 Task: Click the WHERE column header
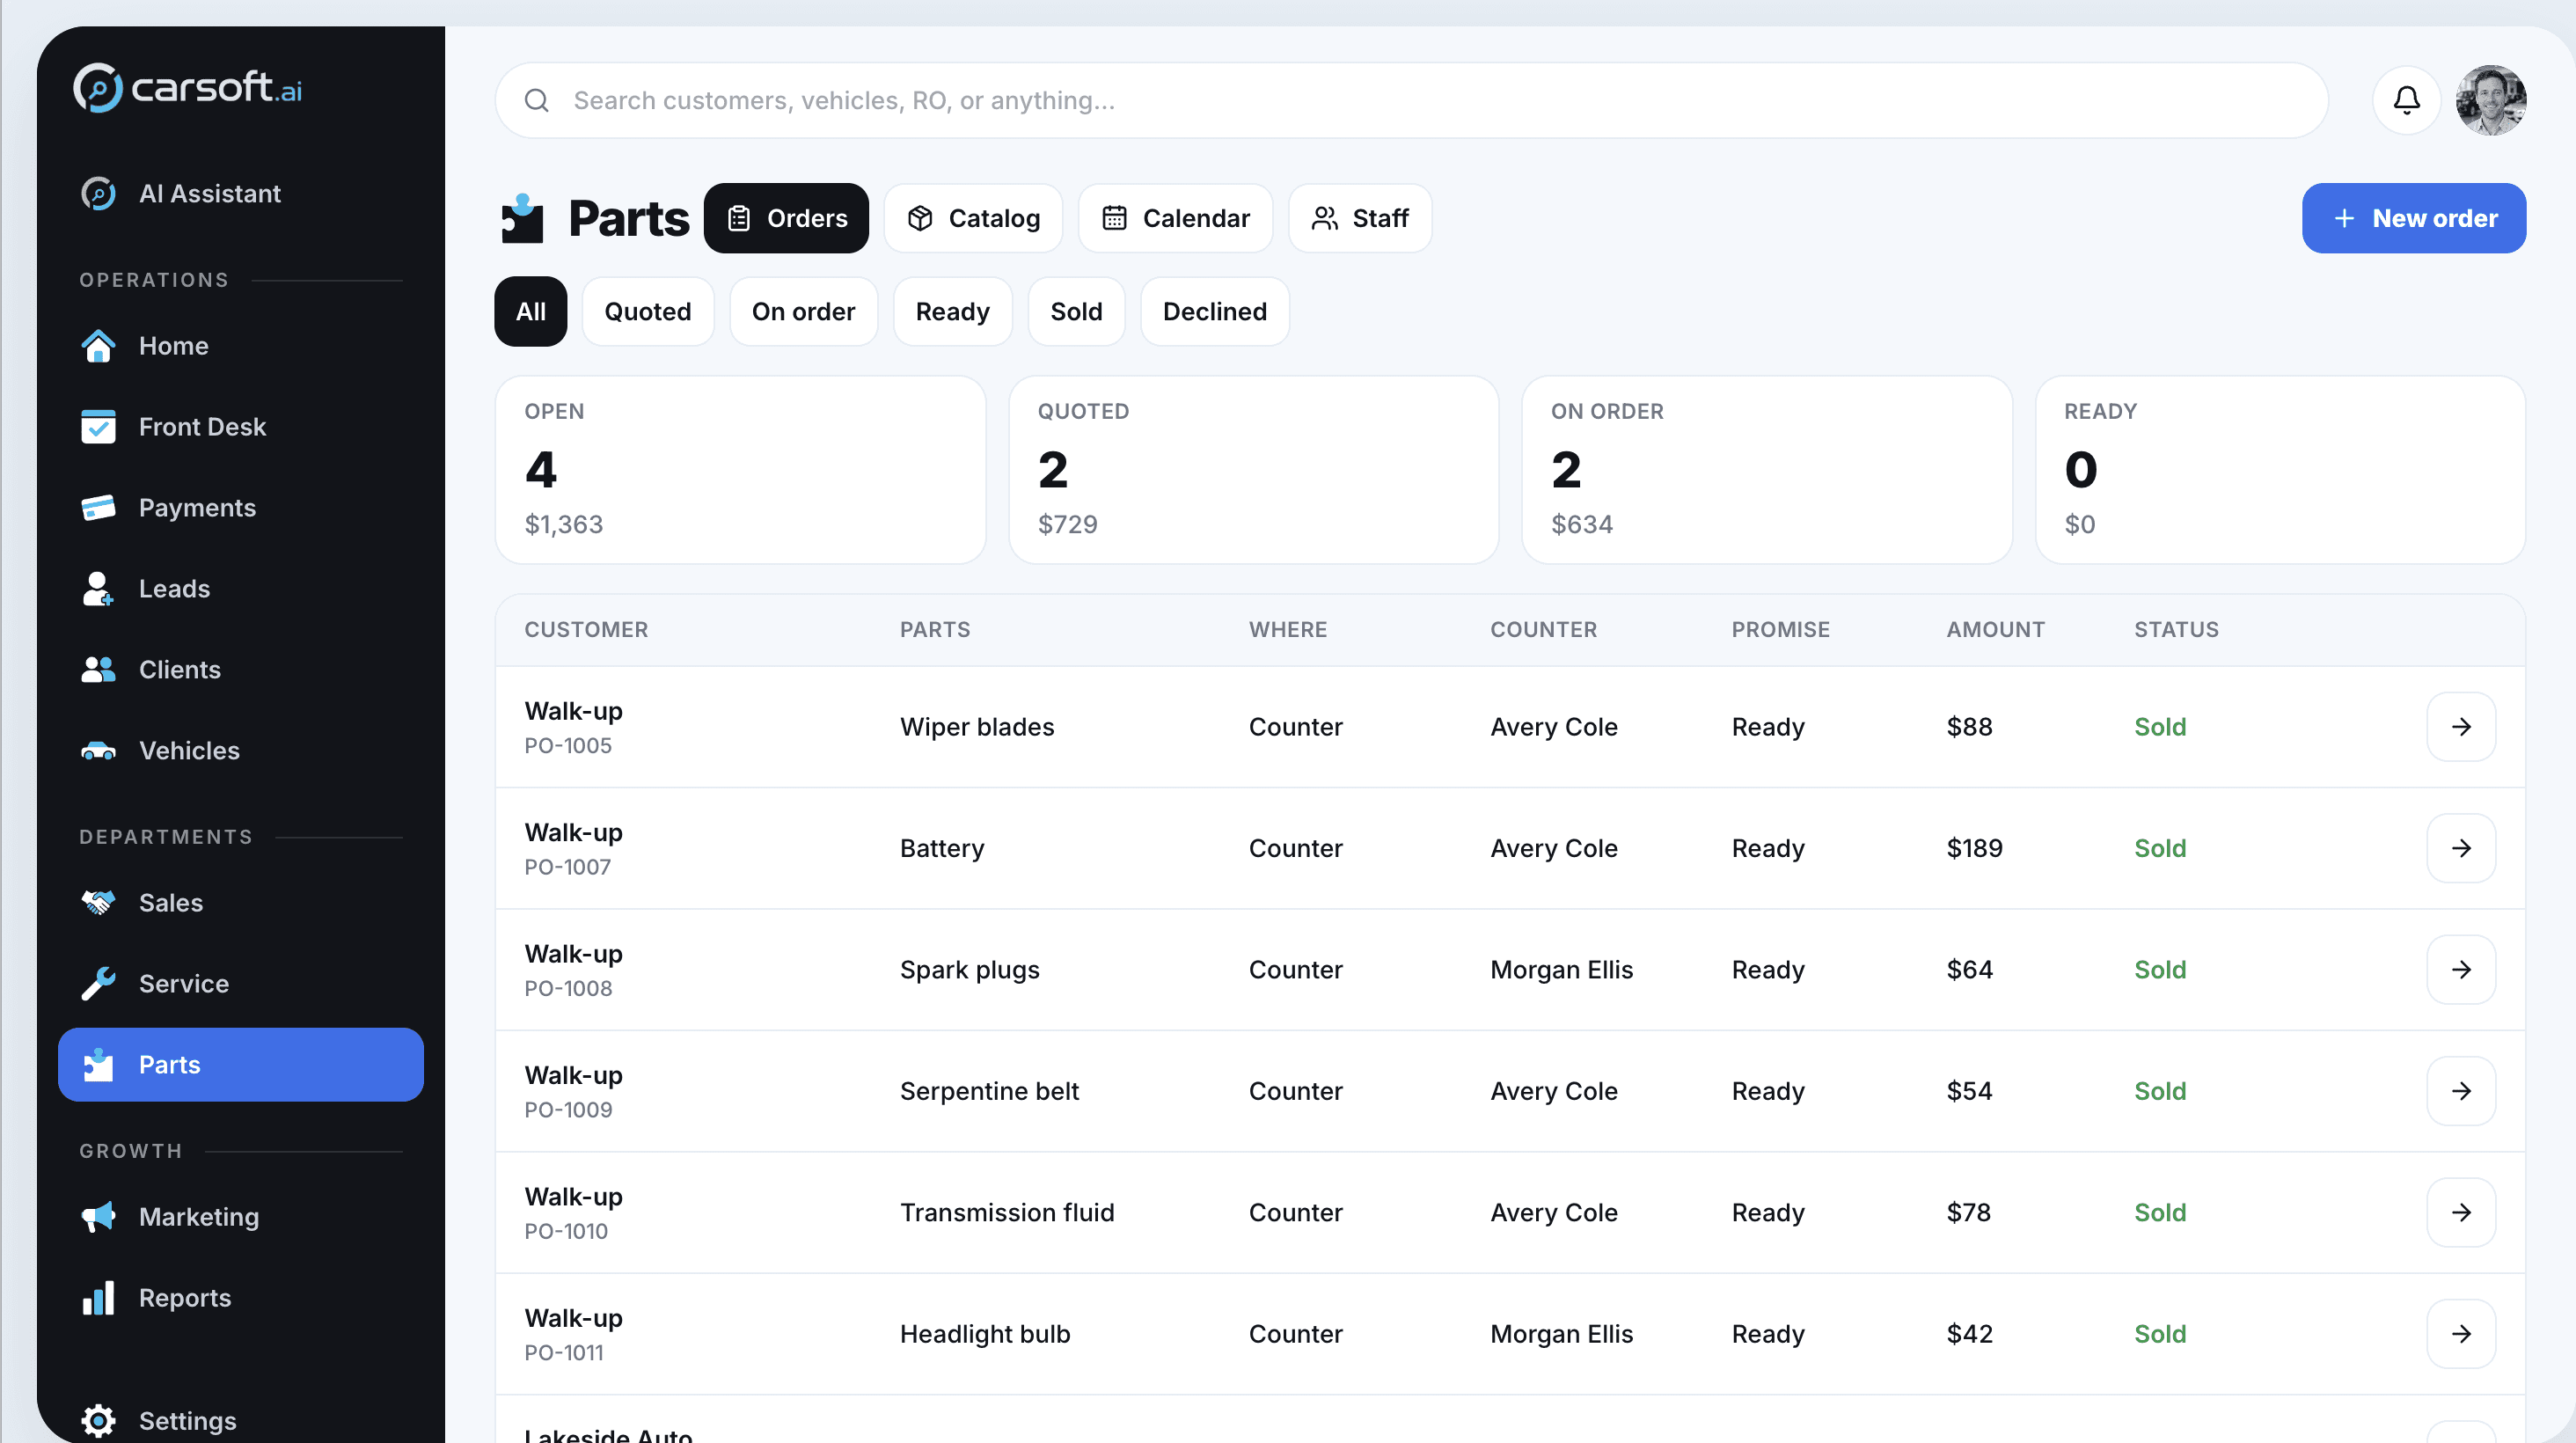pyautogui.click(x=1288, y=630)
